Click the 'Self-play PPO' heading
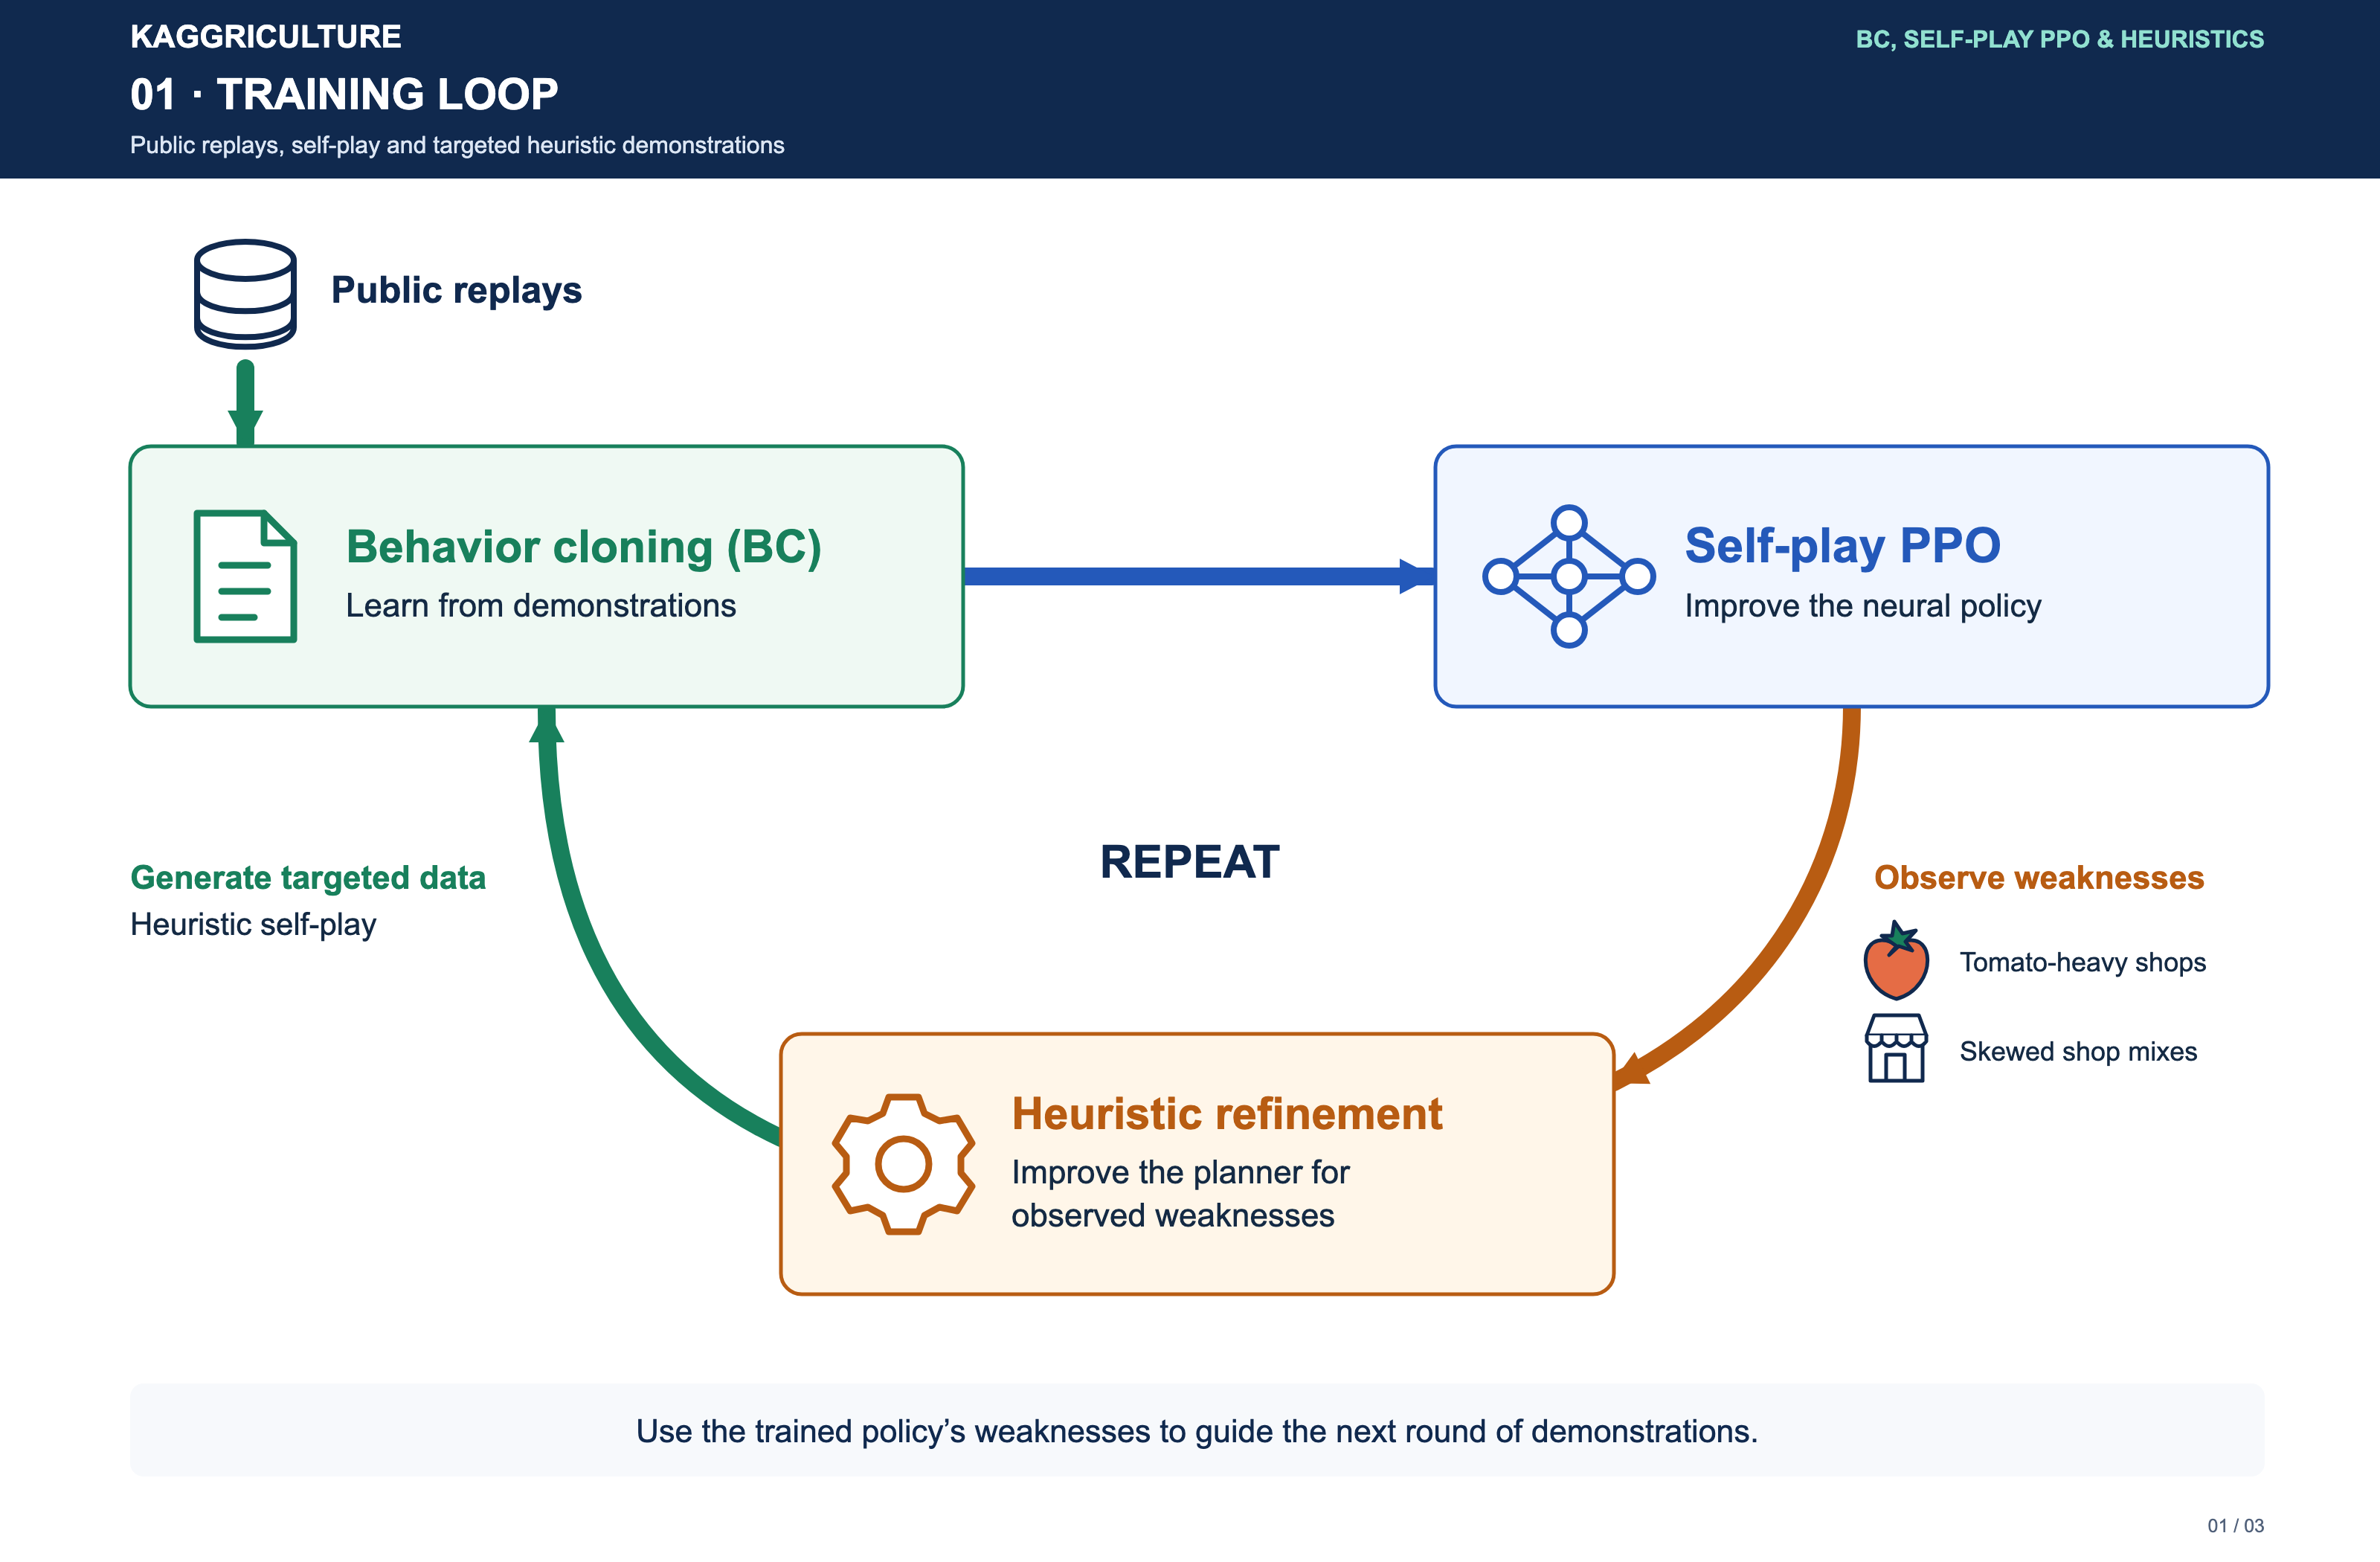The width and height of the screenshot is (2380, 1562). click(x=1842, y=546)
